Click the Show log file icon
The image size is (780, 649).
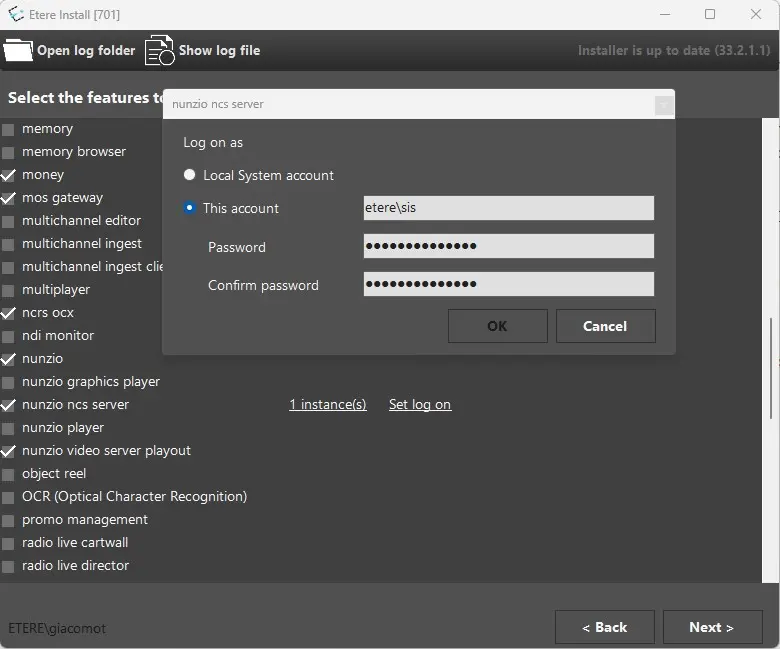point(159,50)
